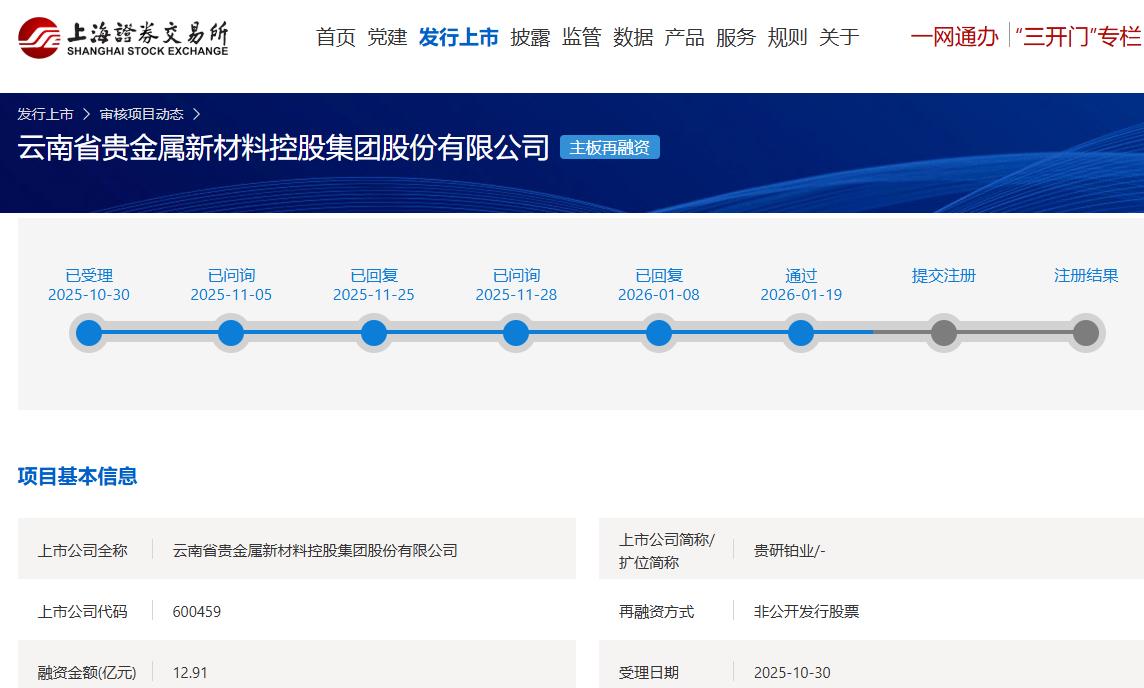Click the gray 提交注册 timeline node
Screen dimensions: 1144x688
[943, 333]
